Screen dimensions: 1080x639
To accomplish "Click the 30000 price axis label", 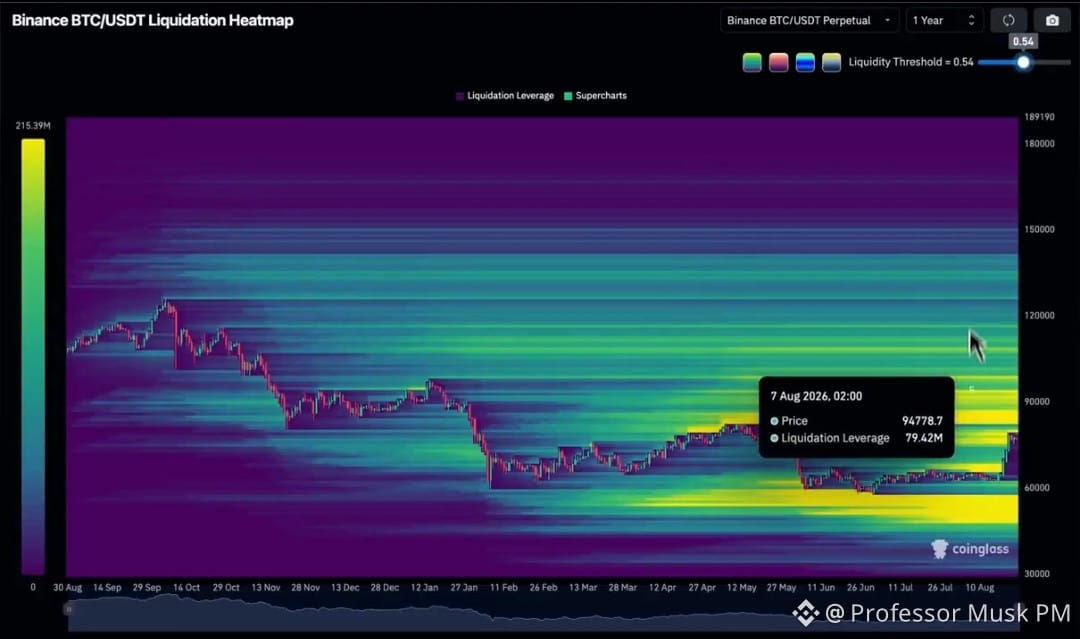I will (1037, 574).
